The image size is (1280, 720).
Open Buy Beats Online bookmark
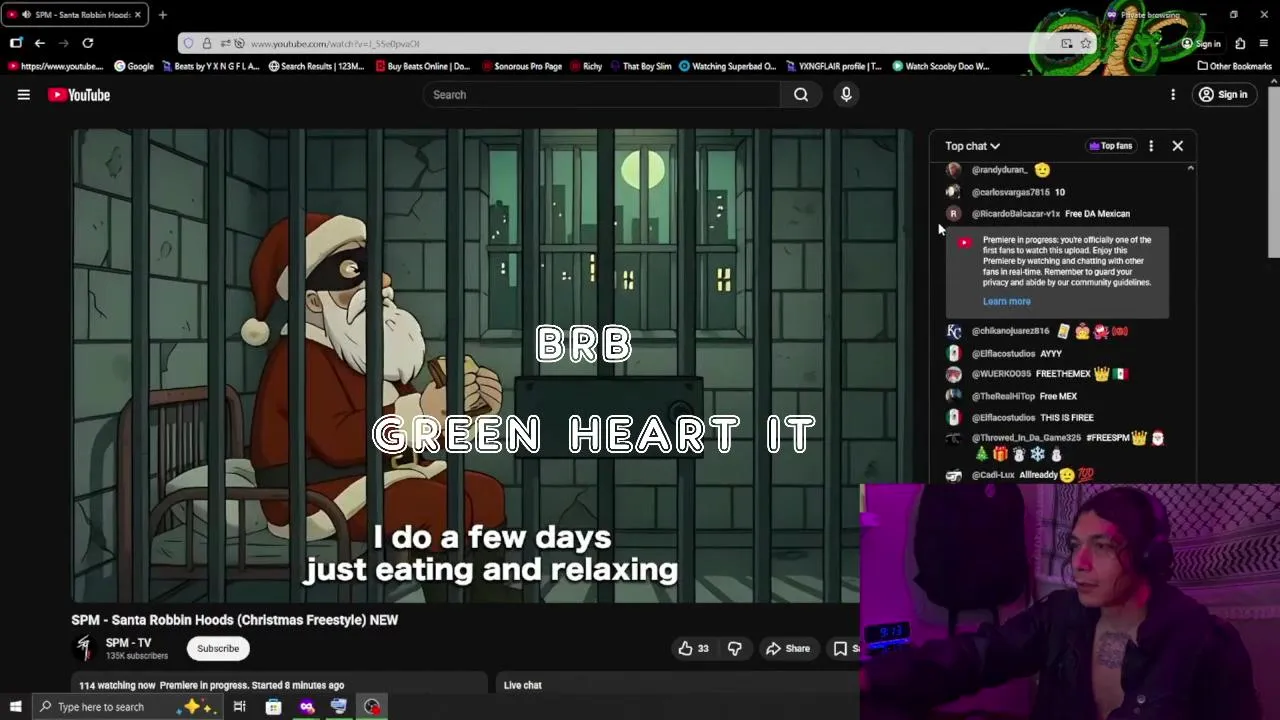click(422, 66)
